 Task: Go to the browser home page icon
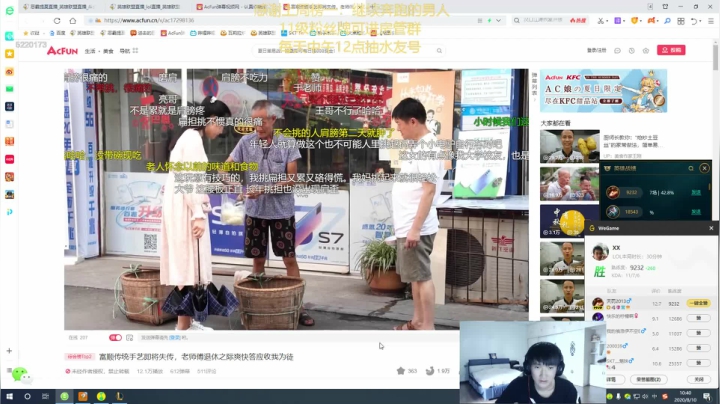[x=73, y=21]
